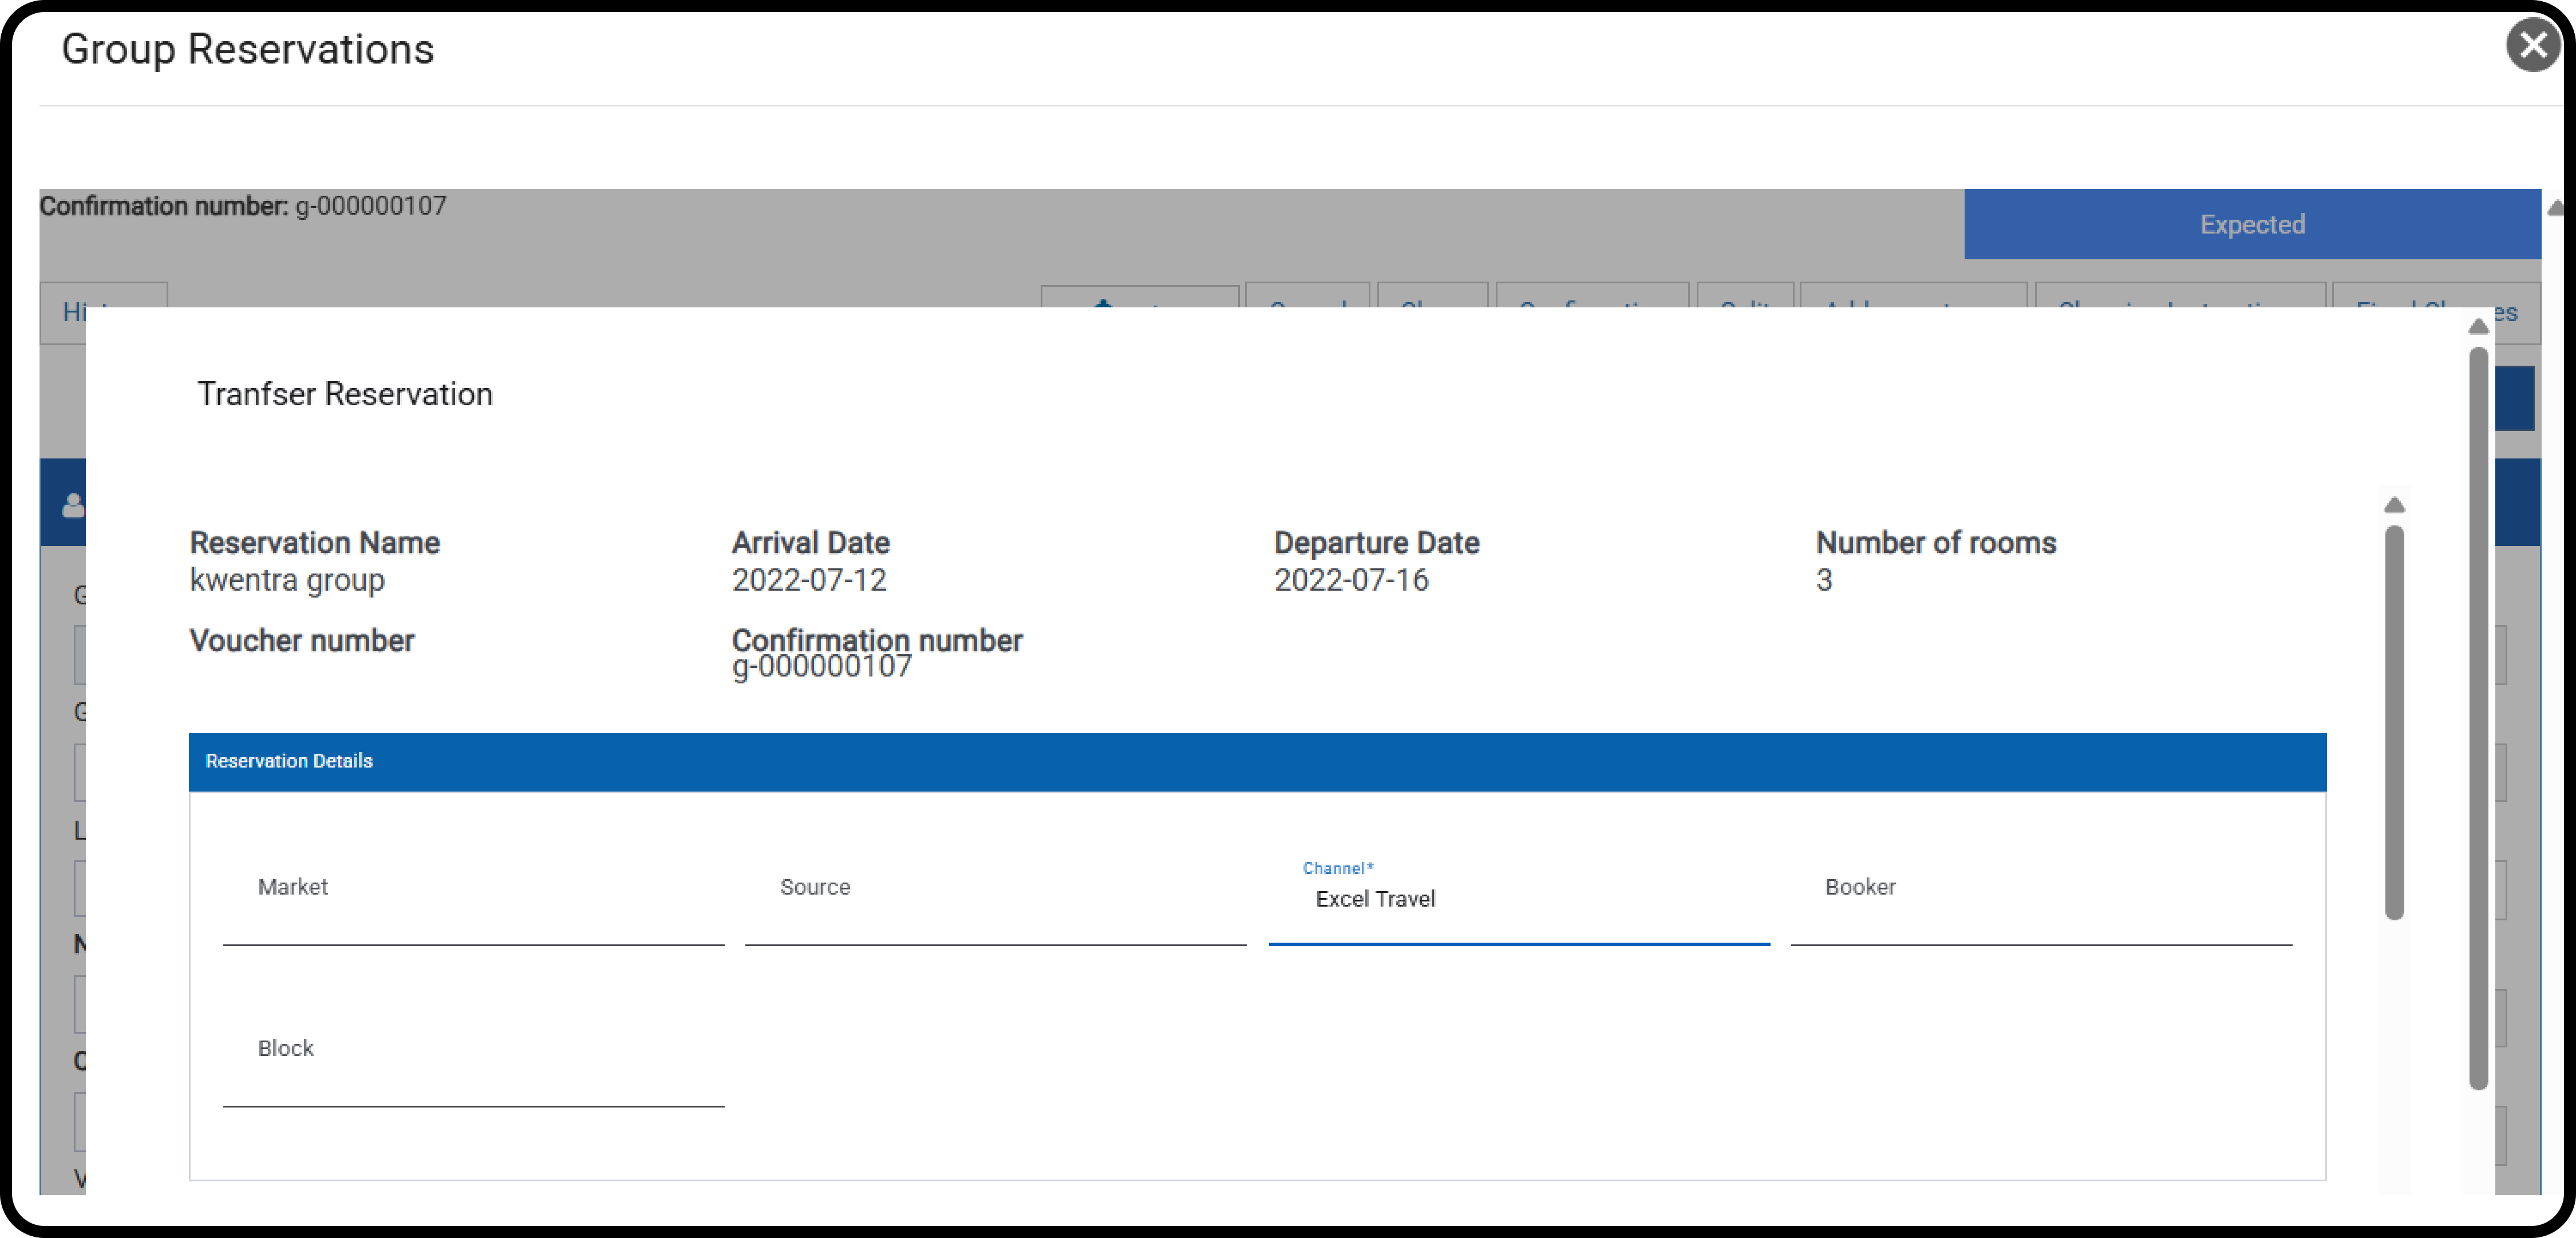Click the inner scrollbar up arrow
Viewport: 2576px width, 1238px height.
2394,505
